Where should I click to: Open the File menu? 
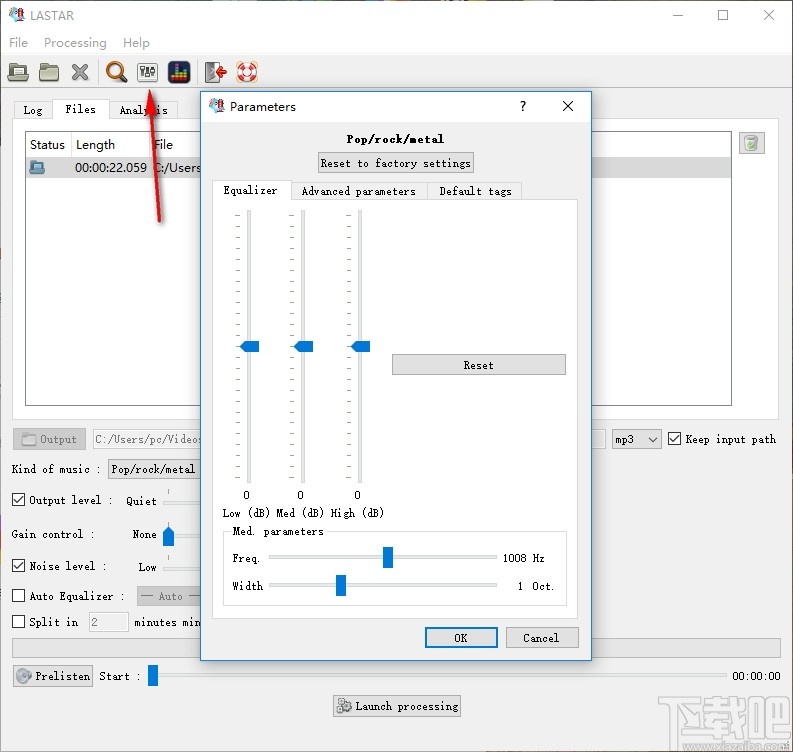(x=18, y=42)
